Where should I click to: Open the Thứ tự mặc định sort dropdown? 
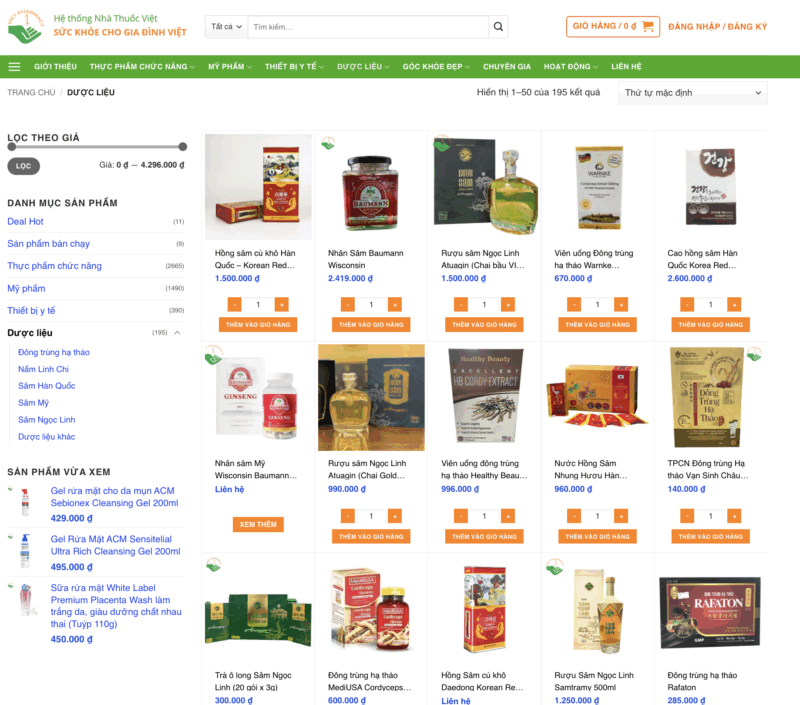692,93
